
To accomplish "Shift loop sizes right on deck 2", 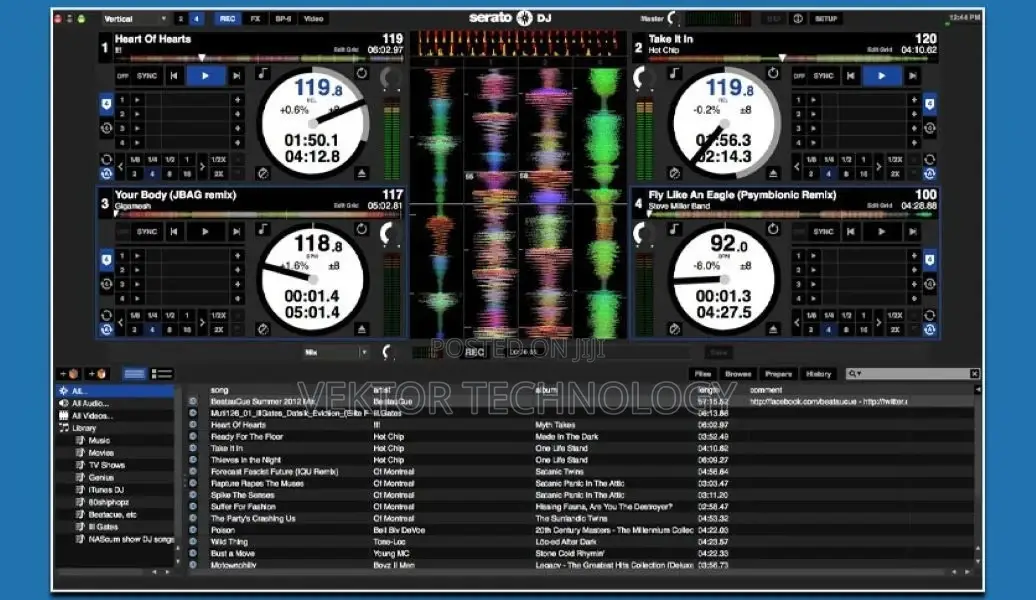I will click(878, 167).
